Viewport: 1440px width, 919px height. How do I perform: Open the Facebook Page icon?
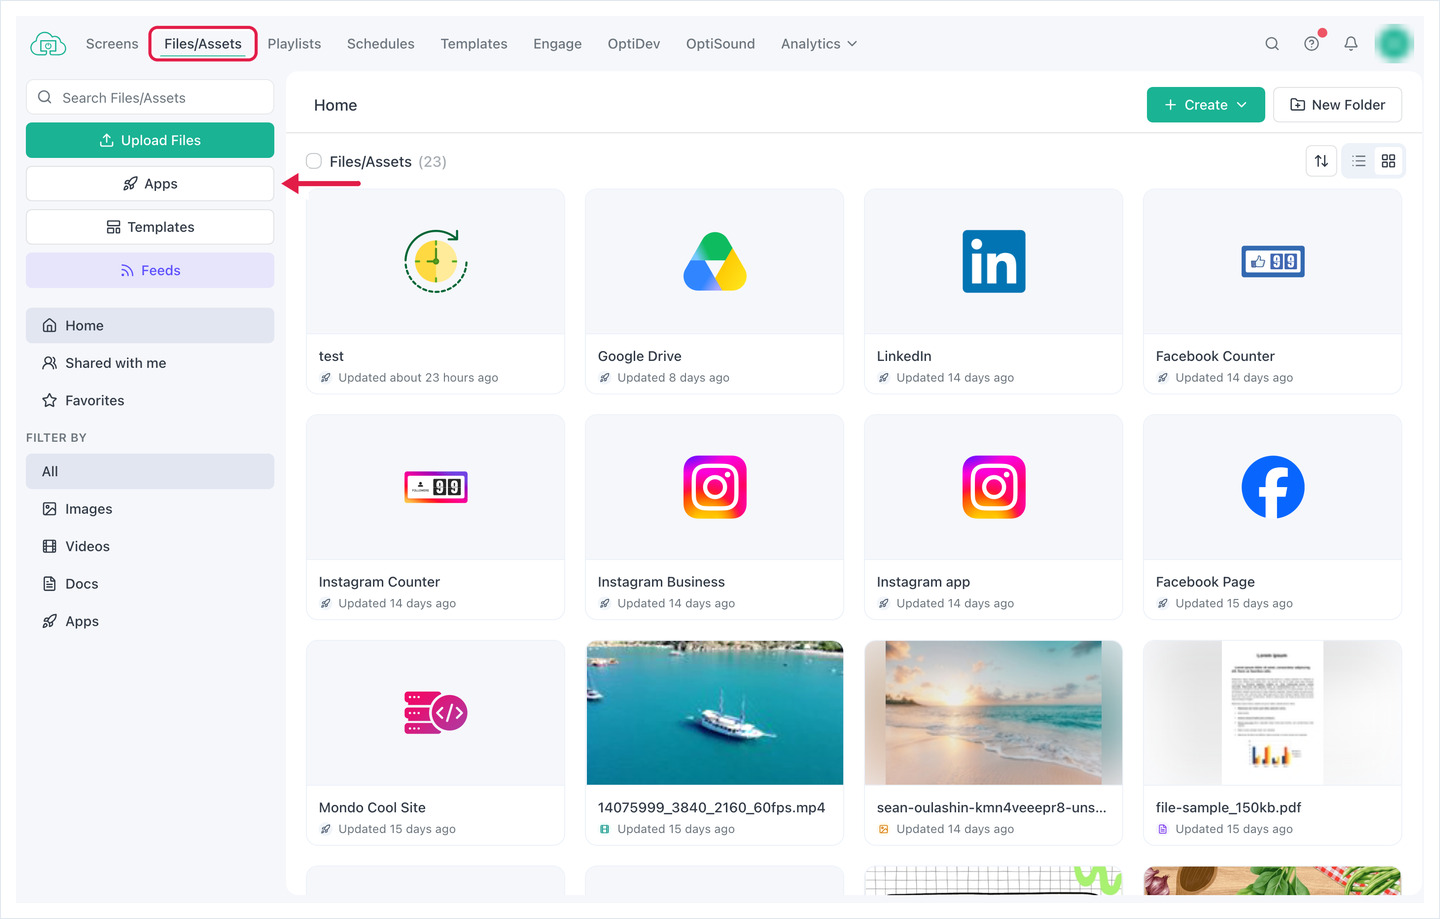pos(1273,487)
